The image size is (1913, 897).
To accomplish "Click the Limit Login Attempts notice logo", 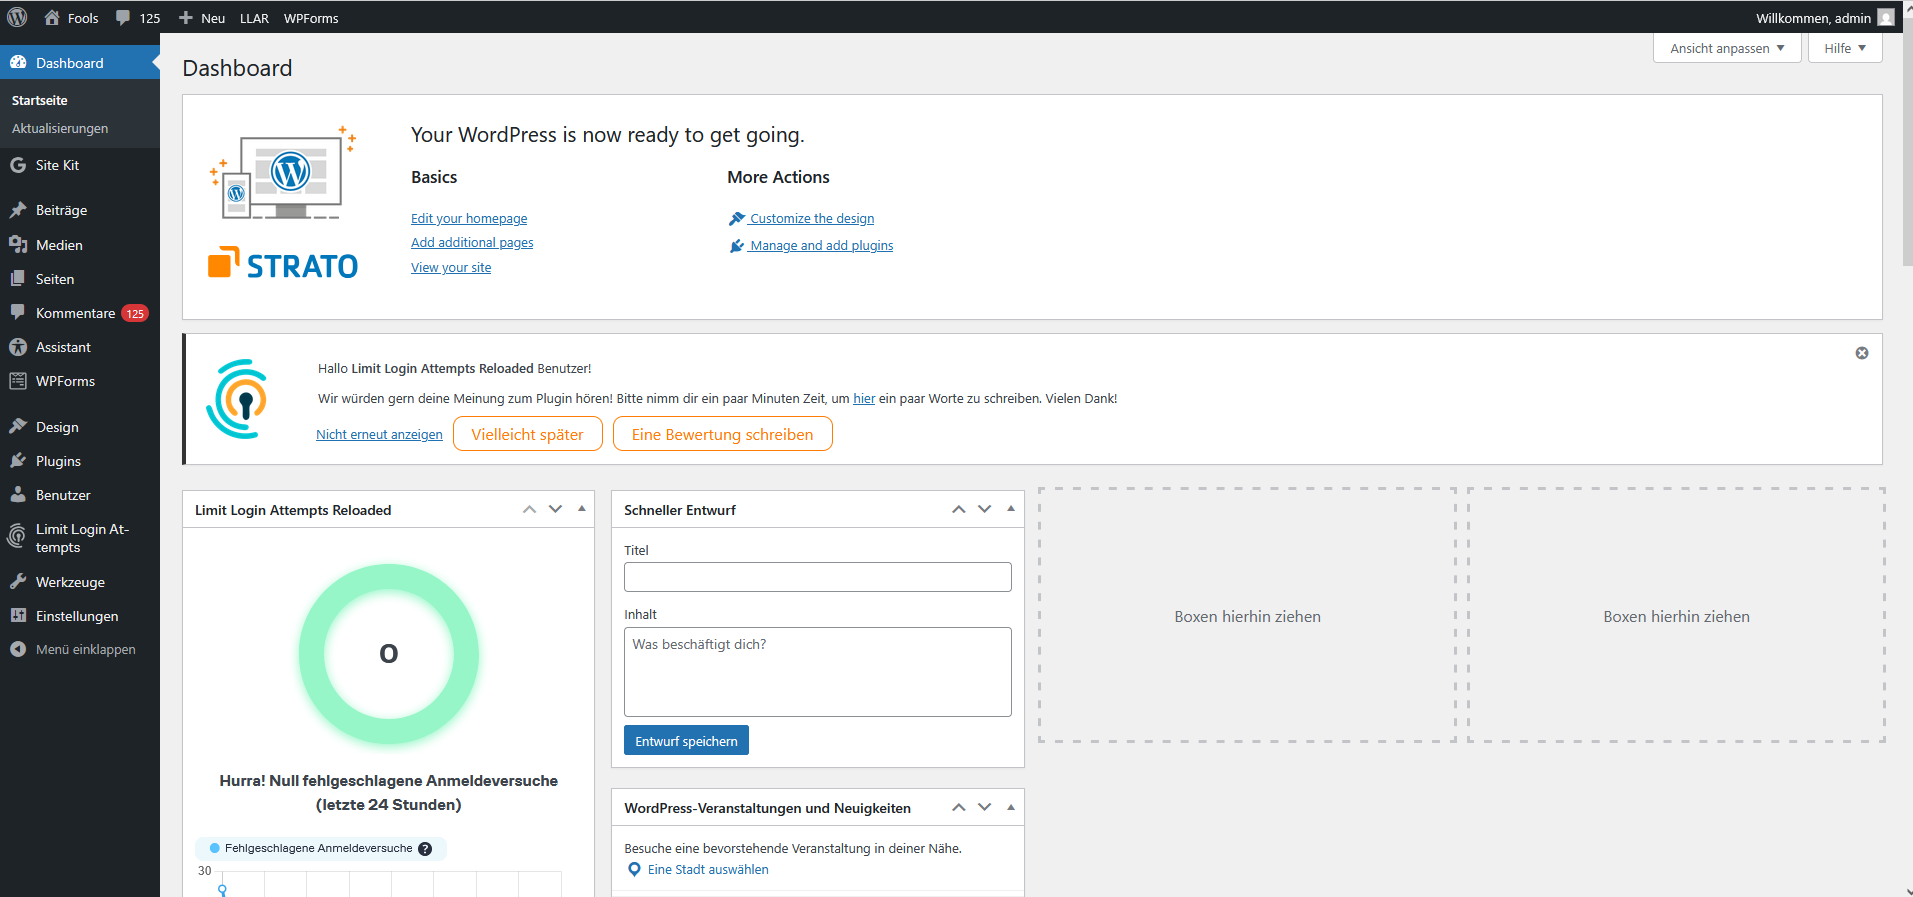I will point(238,399).
